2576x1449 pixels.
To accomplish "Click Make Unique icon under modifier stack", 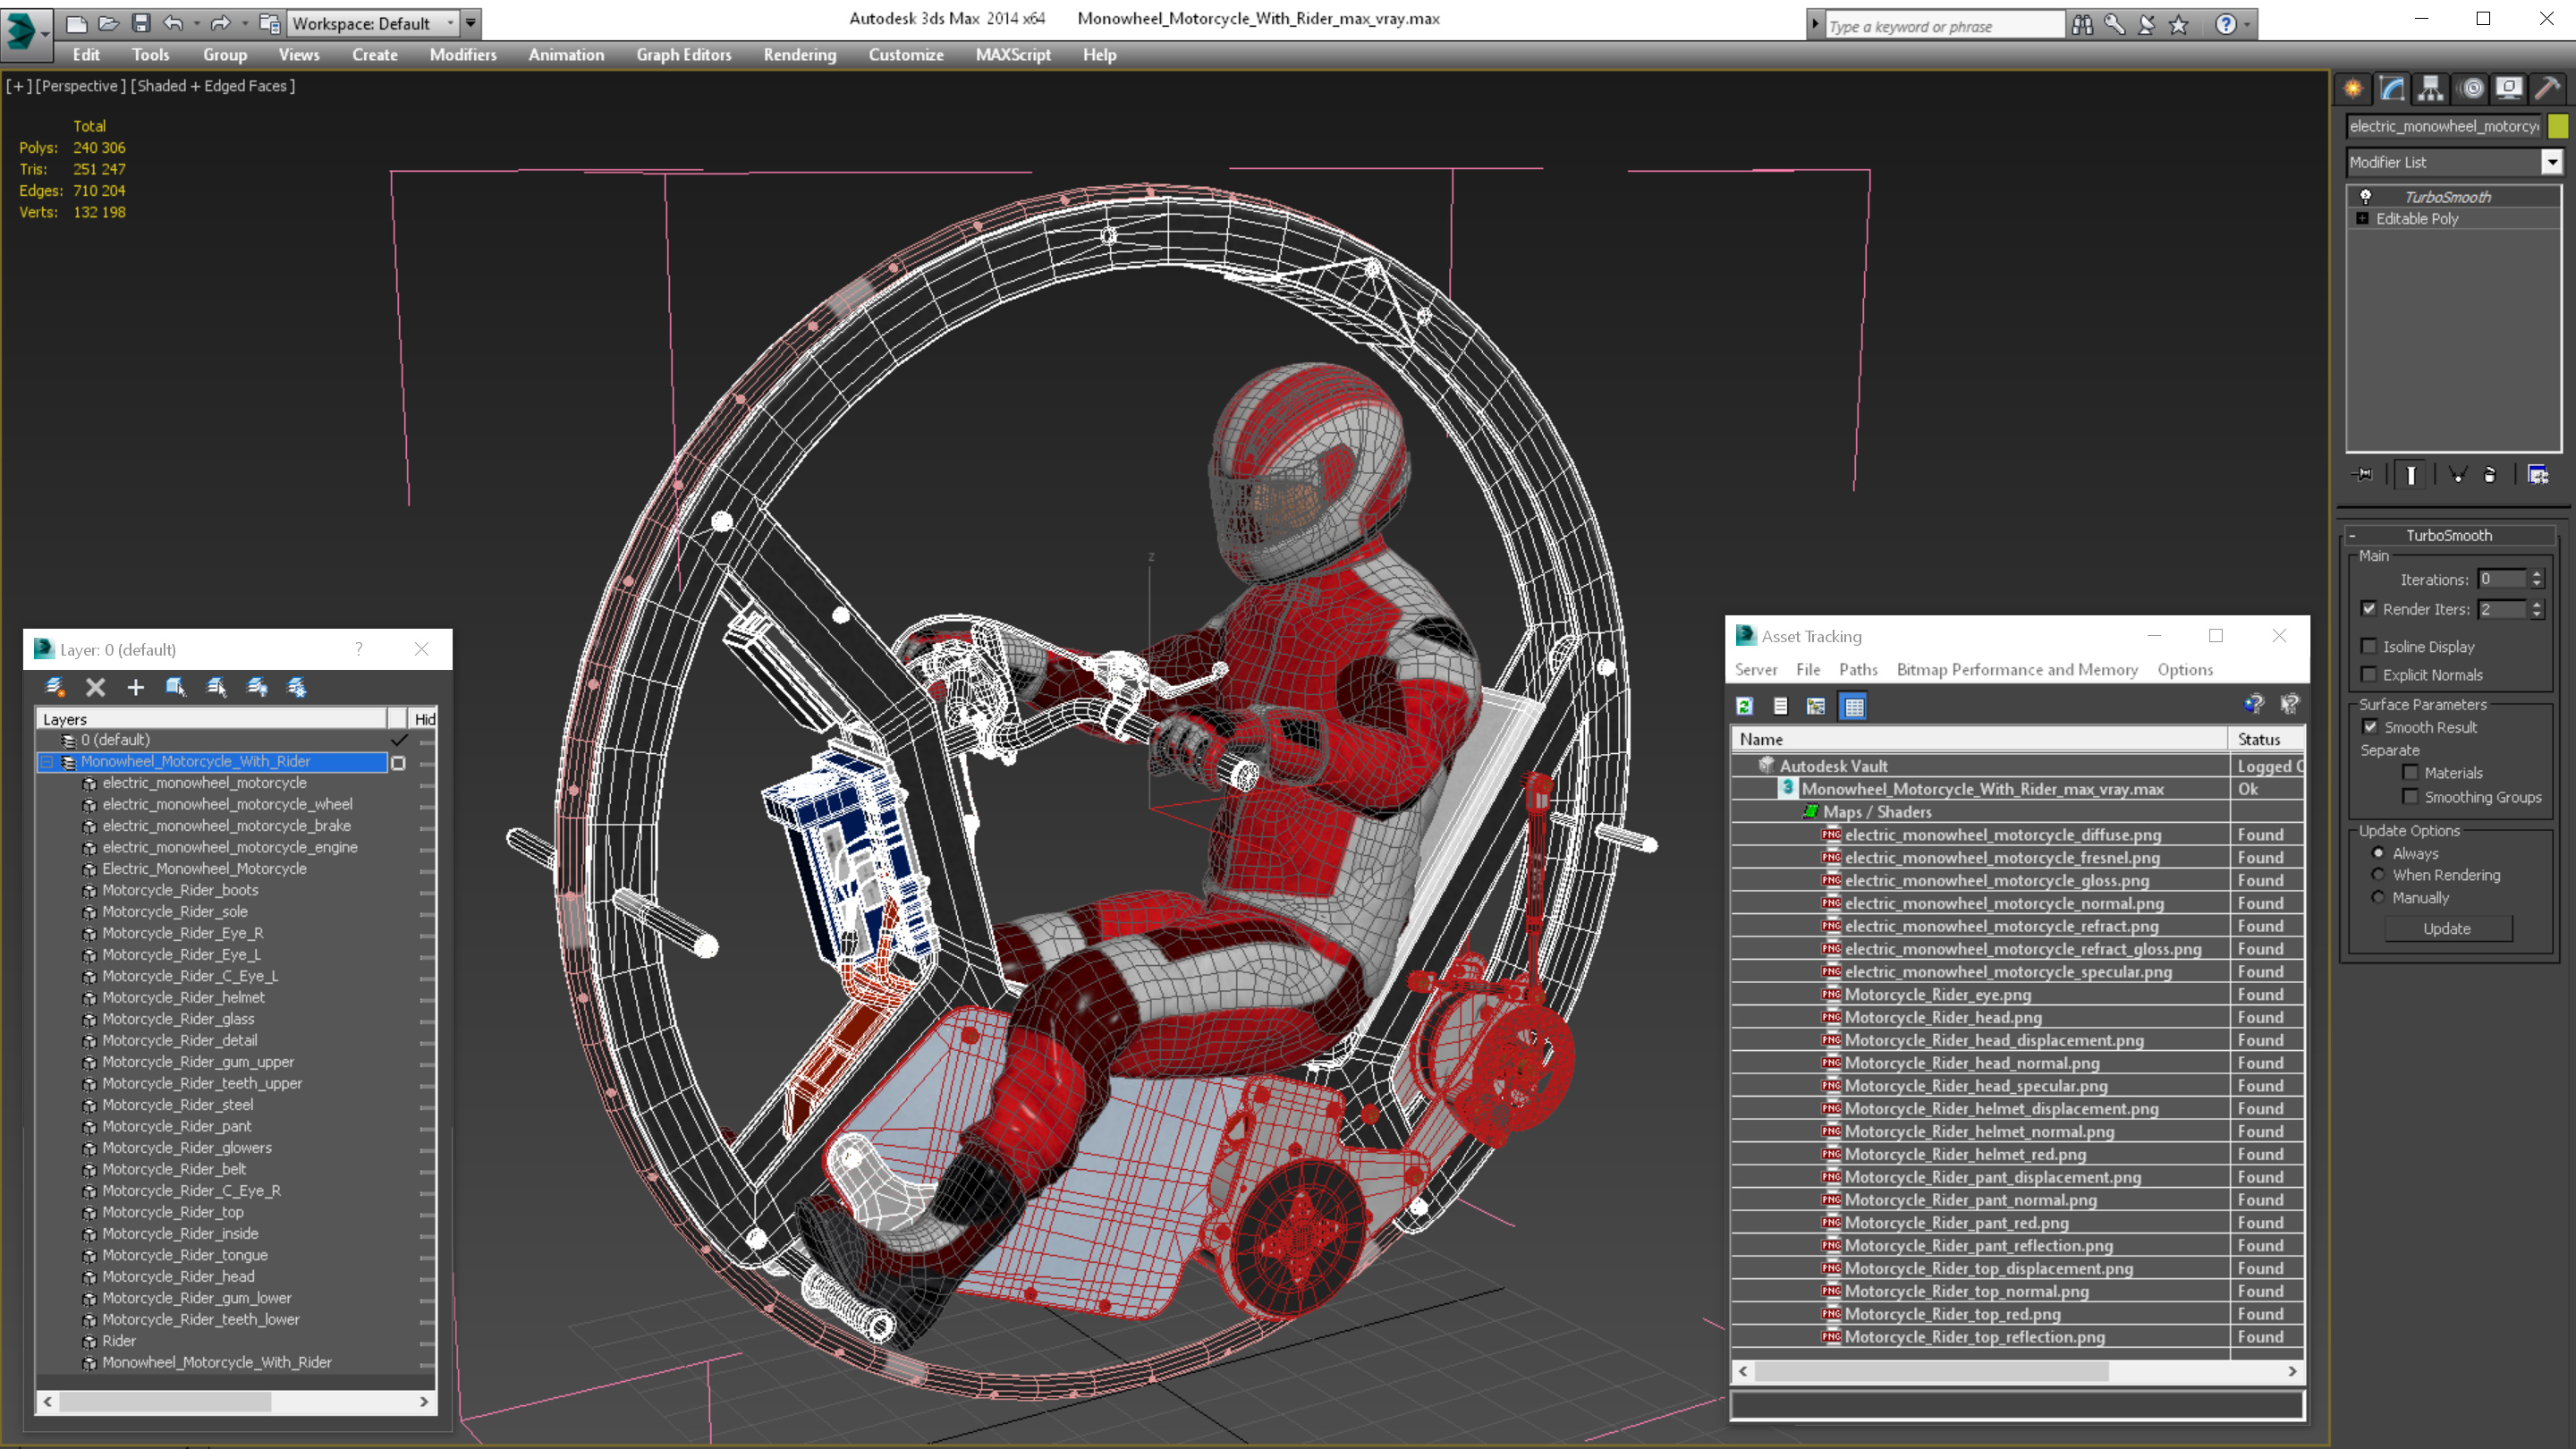I will click(x=2457, y=474).
